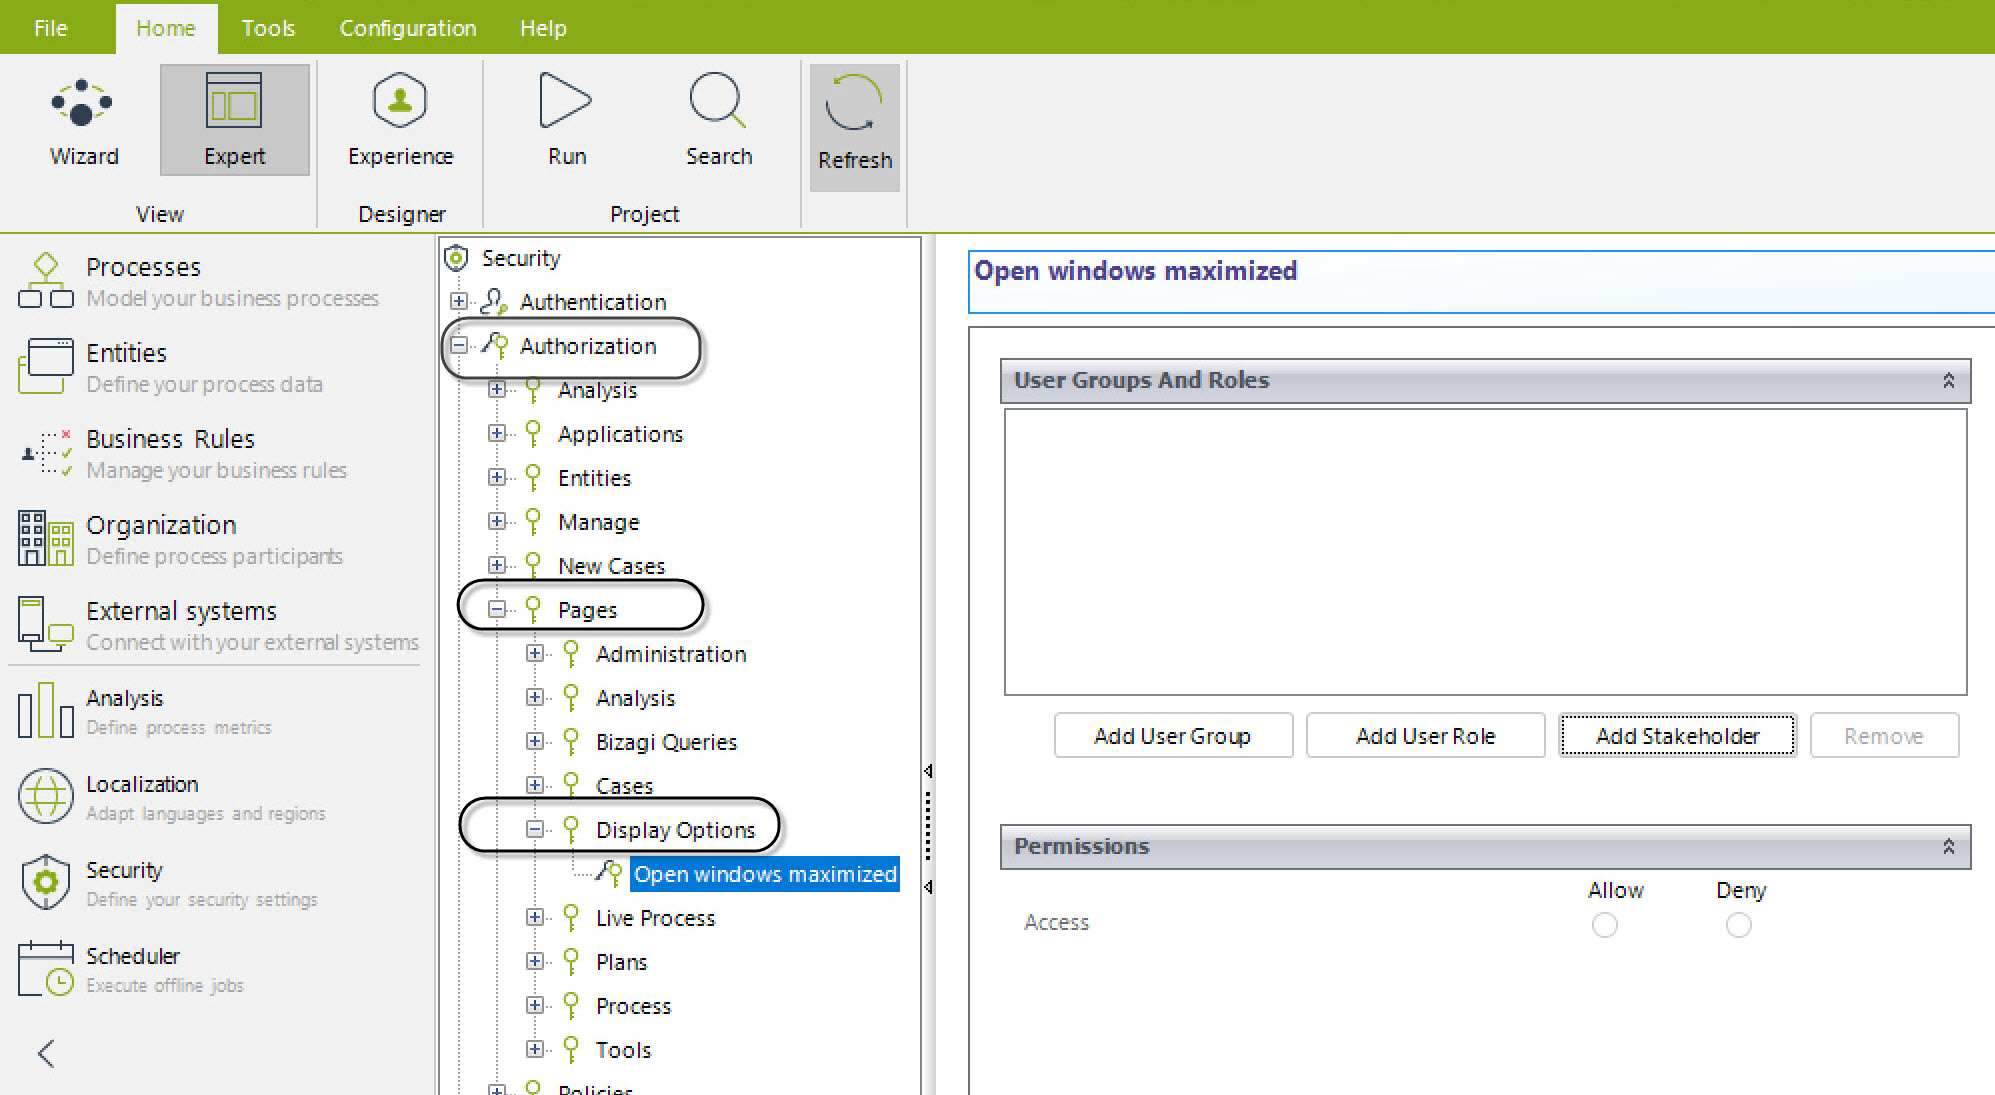Open the Wizard view

(83, 120)
